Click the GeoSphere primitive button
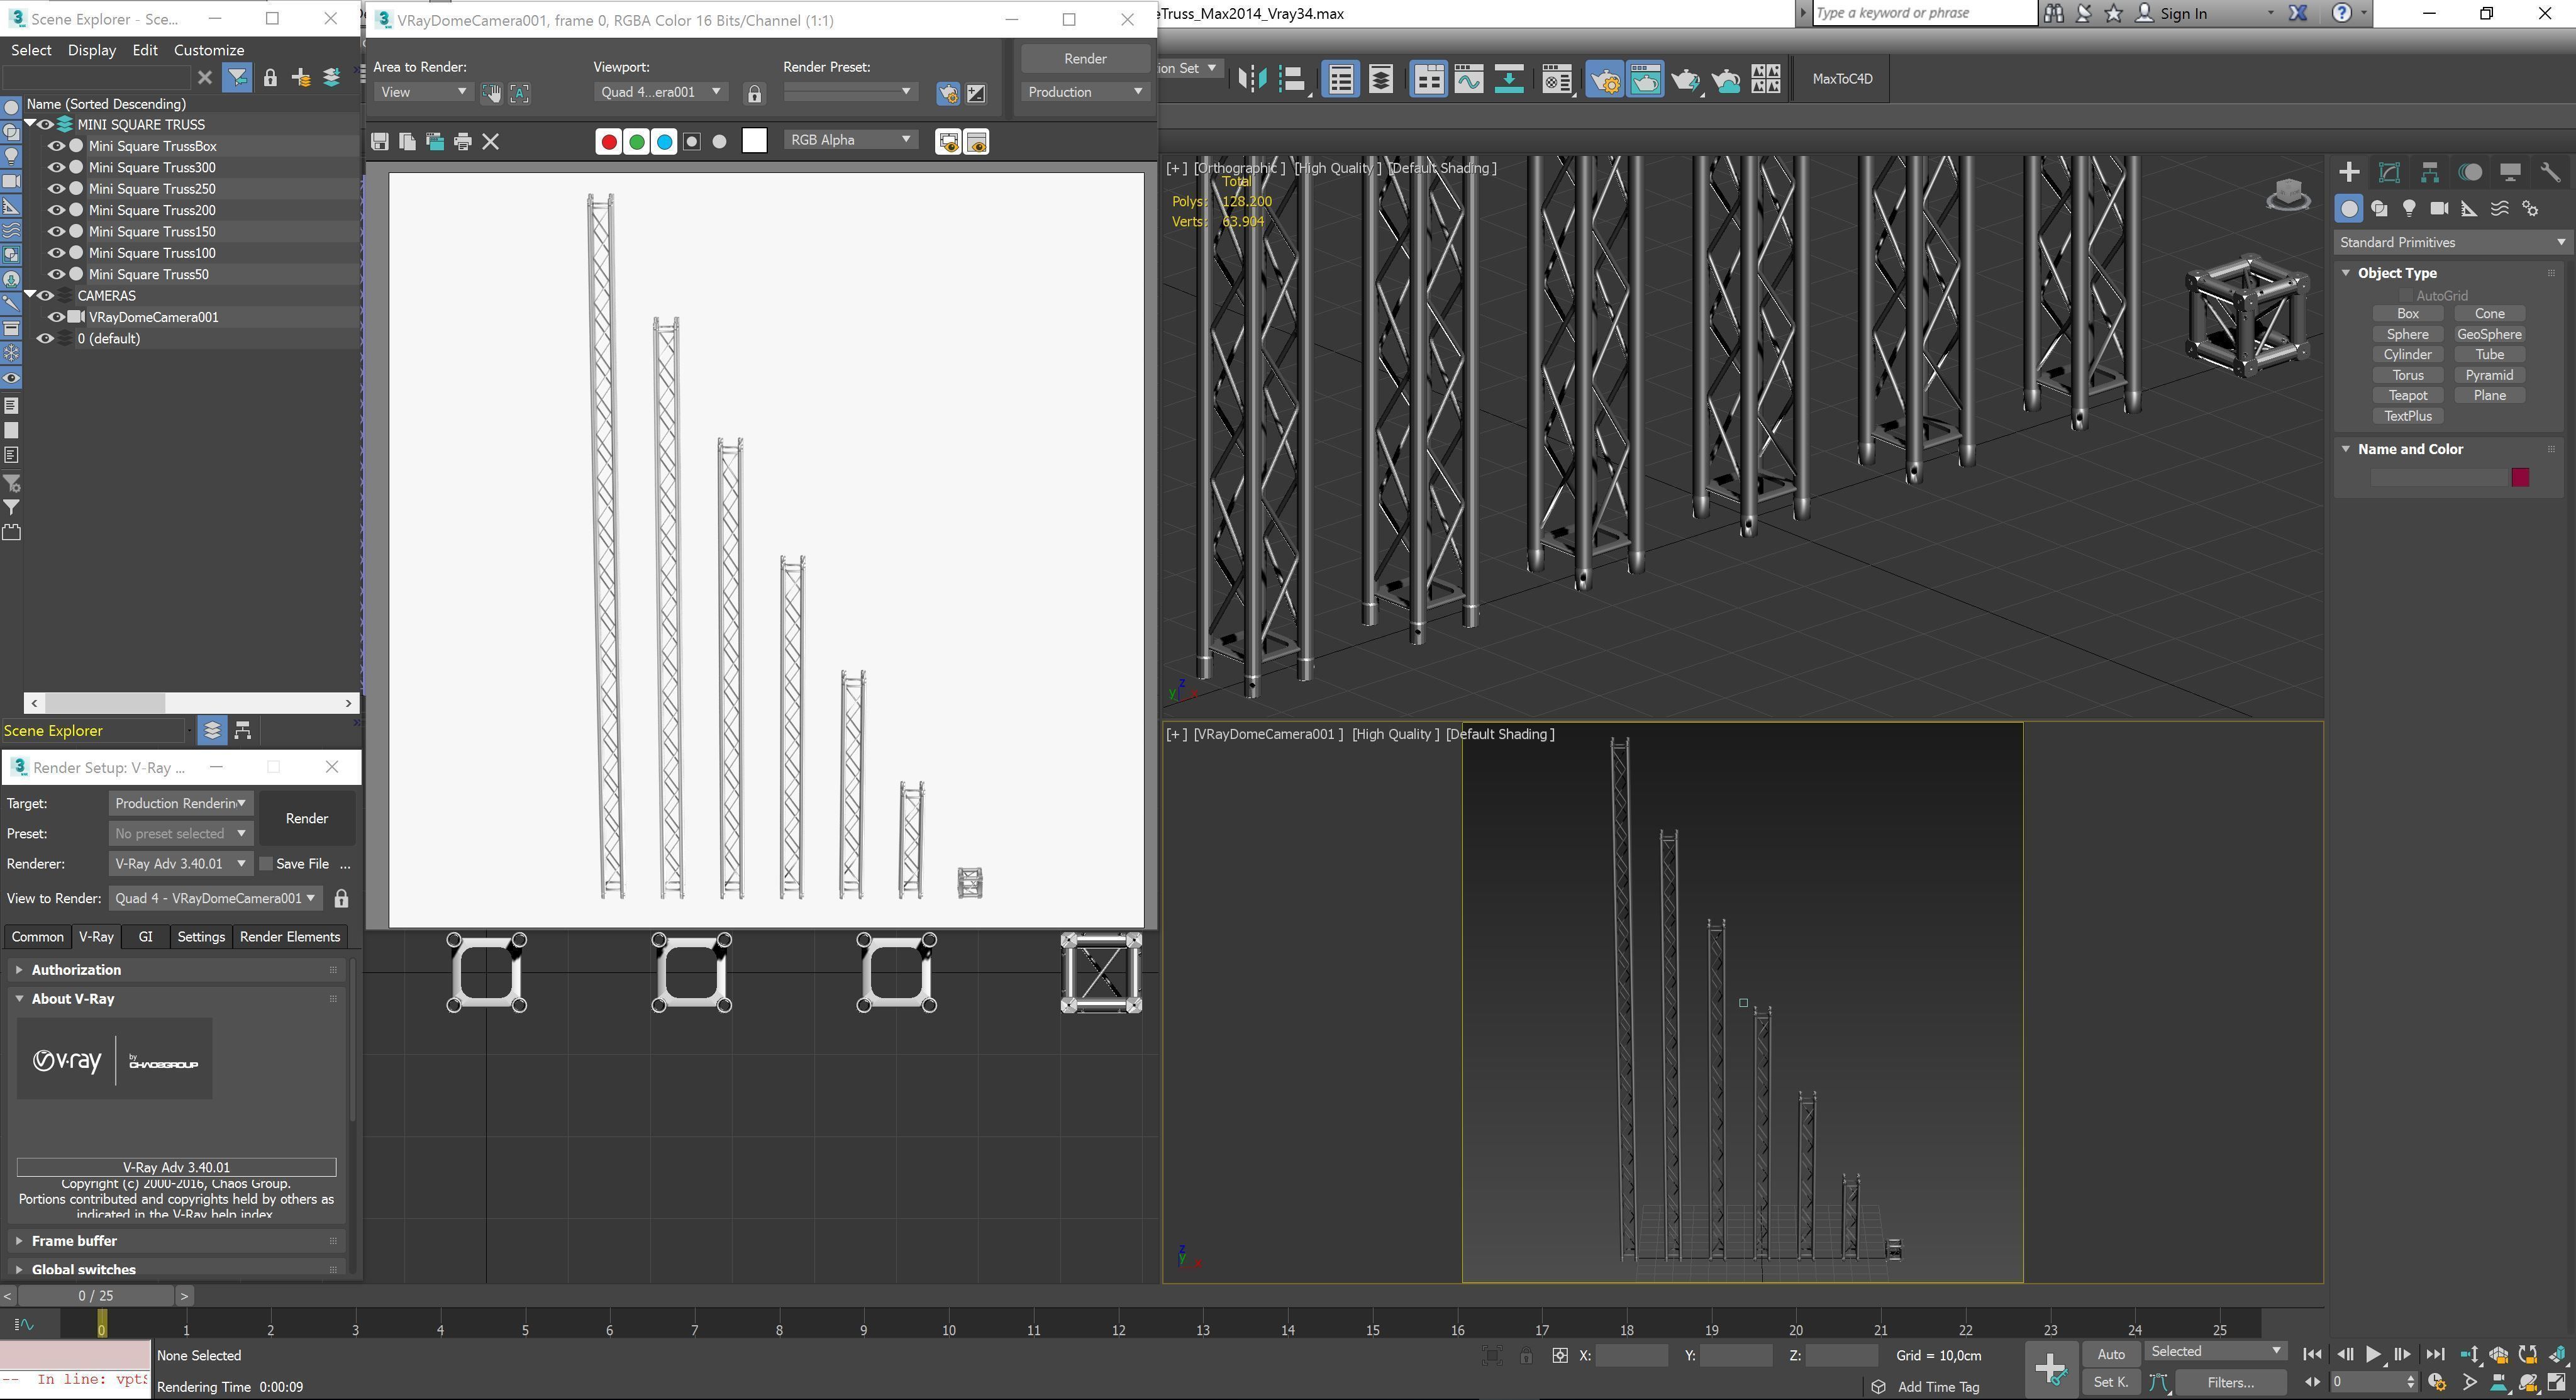The width and height of the screenshot is (2576, 1400). pyautogui.click(x=2489, y=334)
